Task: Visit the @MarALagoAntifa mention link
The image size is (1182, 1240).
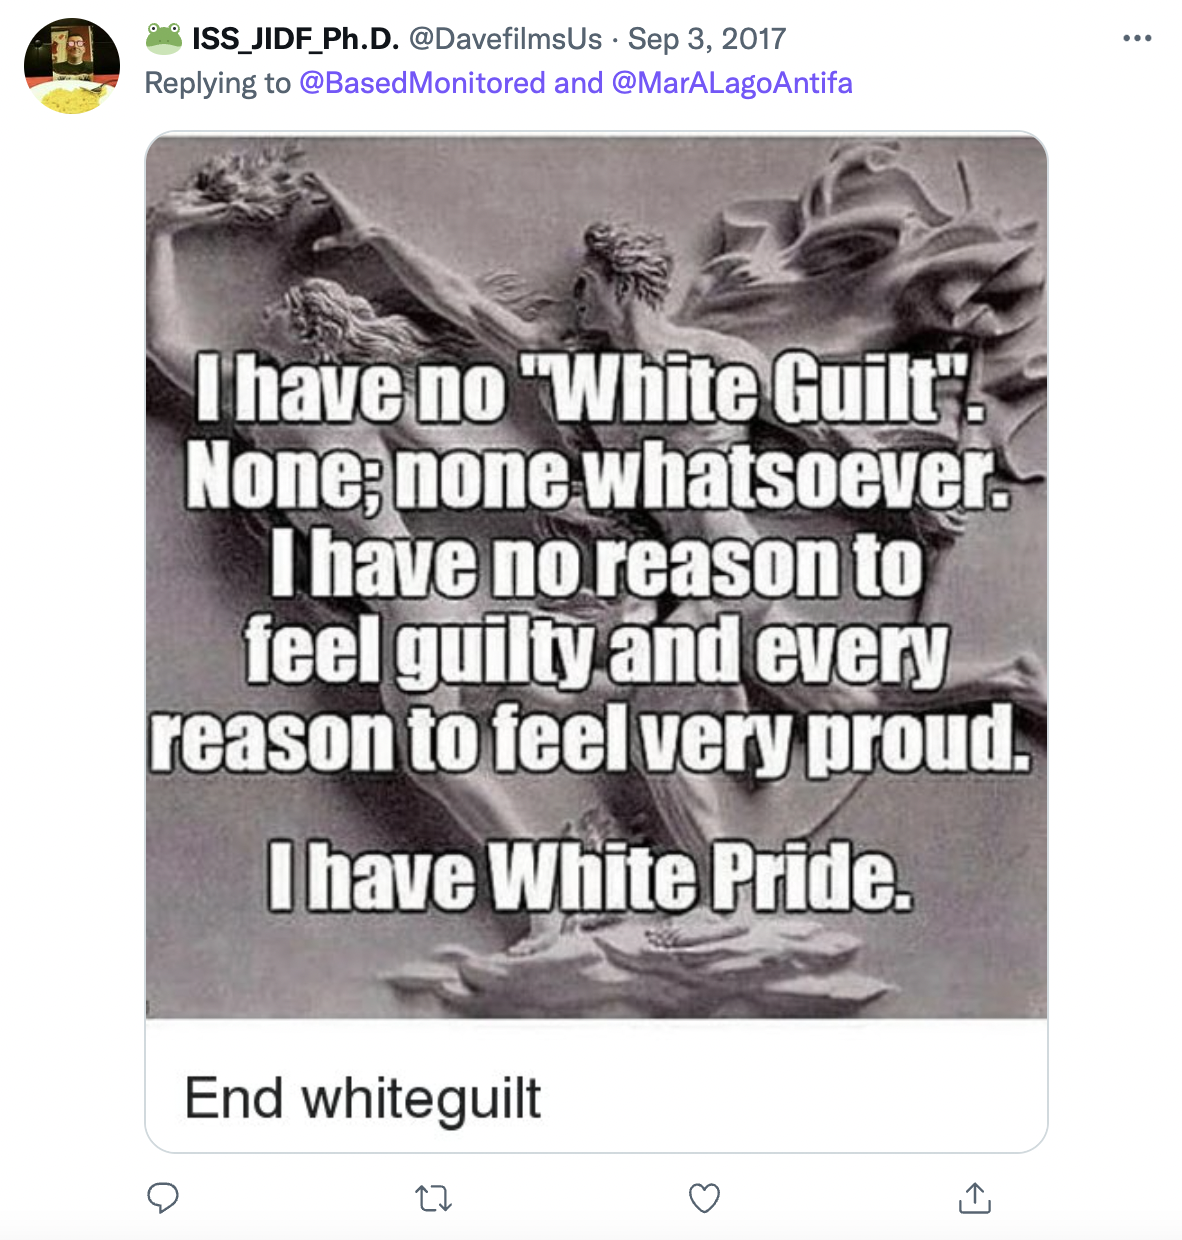Action: [732, 83]
